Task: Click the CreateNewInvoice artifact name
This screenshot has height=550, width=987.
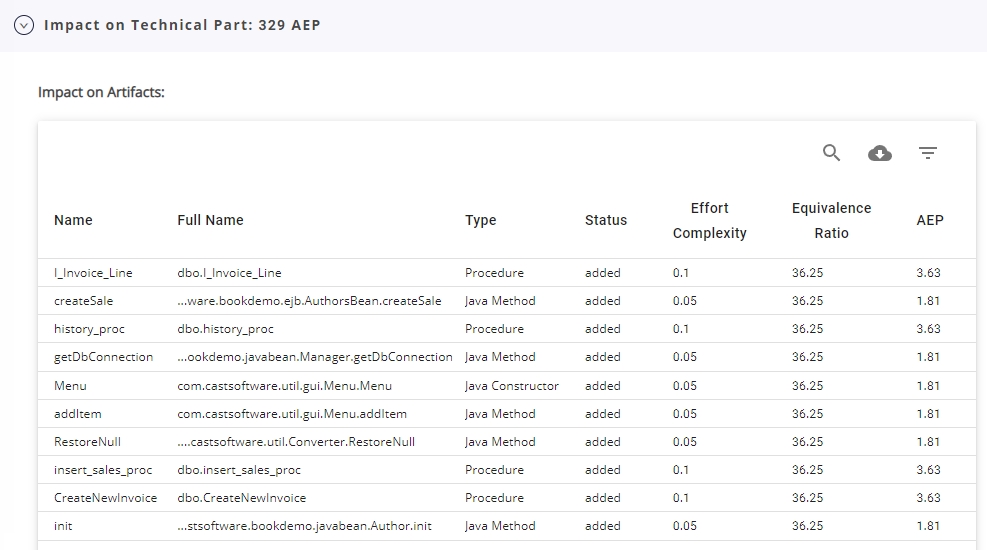Action: coord(105,498)
